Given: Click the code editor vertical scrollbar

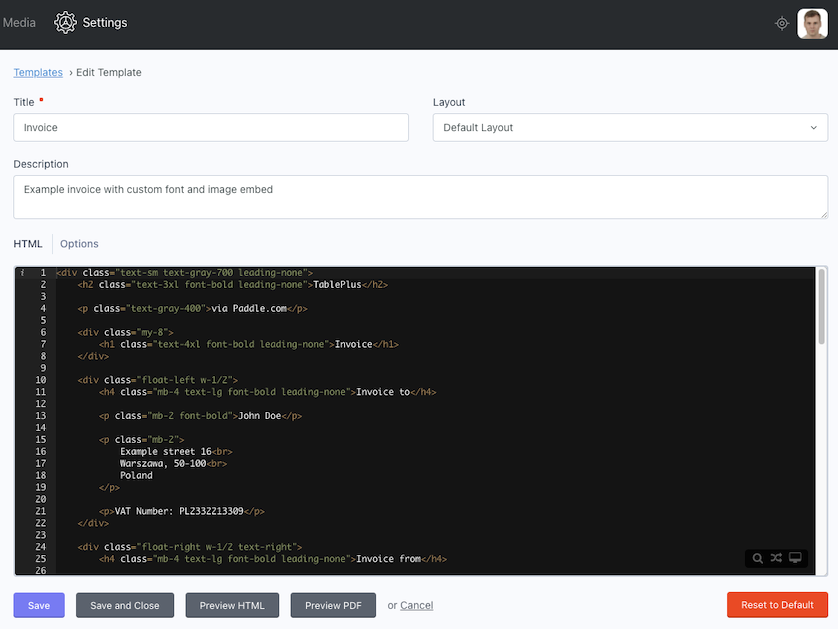Looking at the screenshot, I should coord(821,307).
